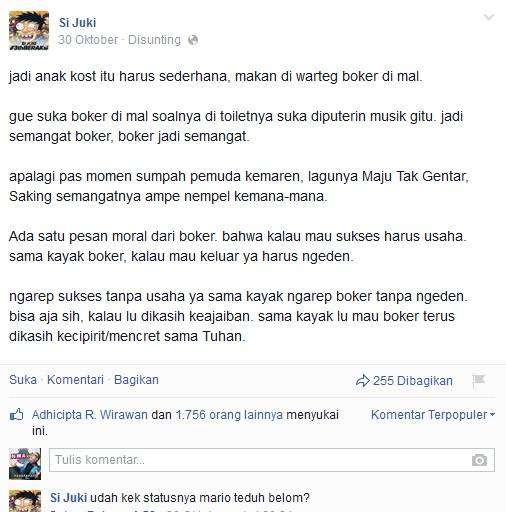
Task: Share the post with Bagikan
Action: (x=136, y=380)
